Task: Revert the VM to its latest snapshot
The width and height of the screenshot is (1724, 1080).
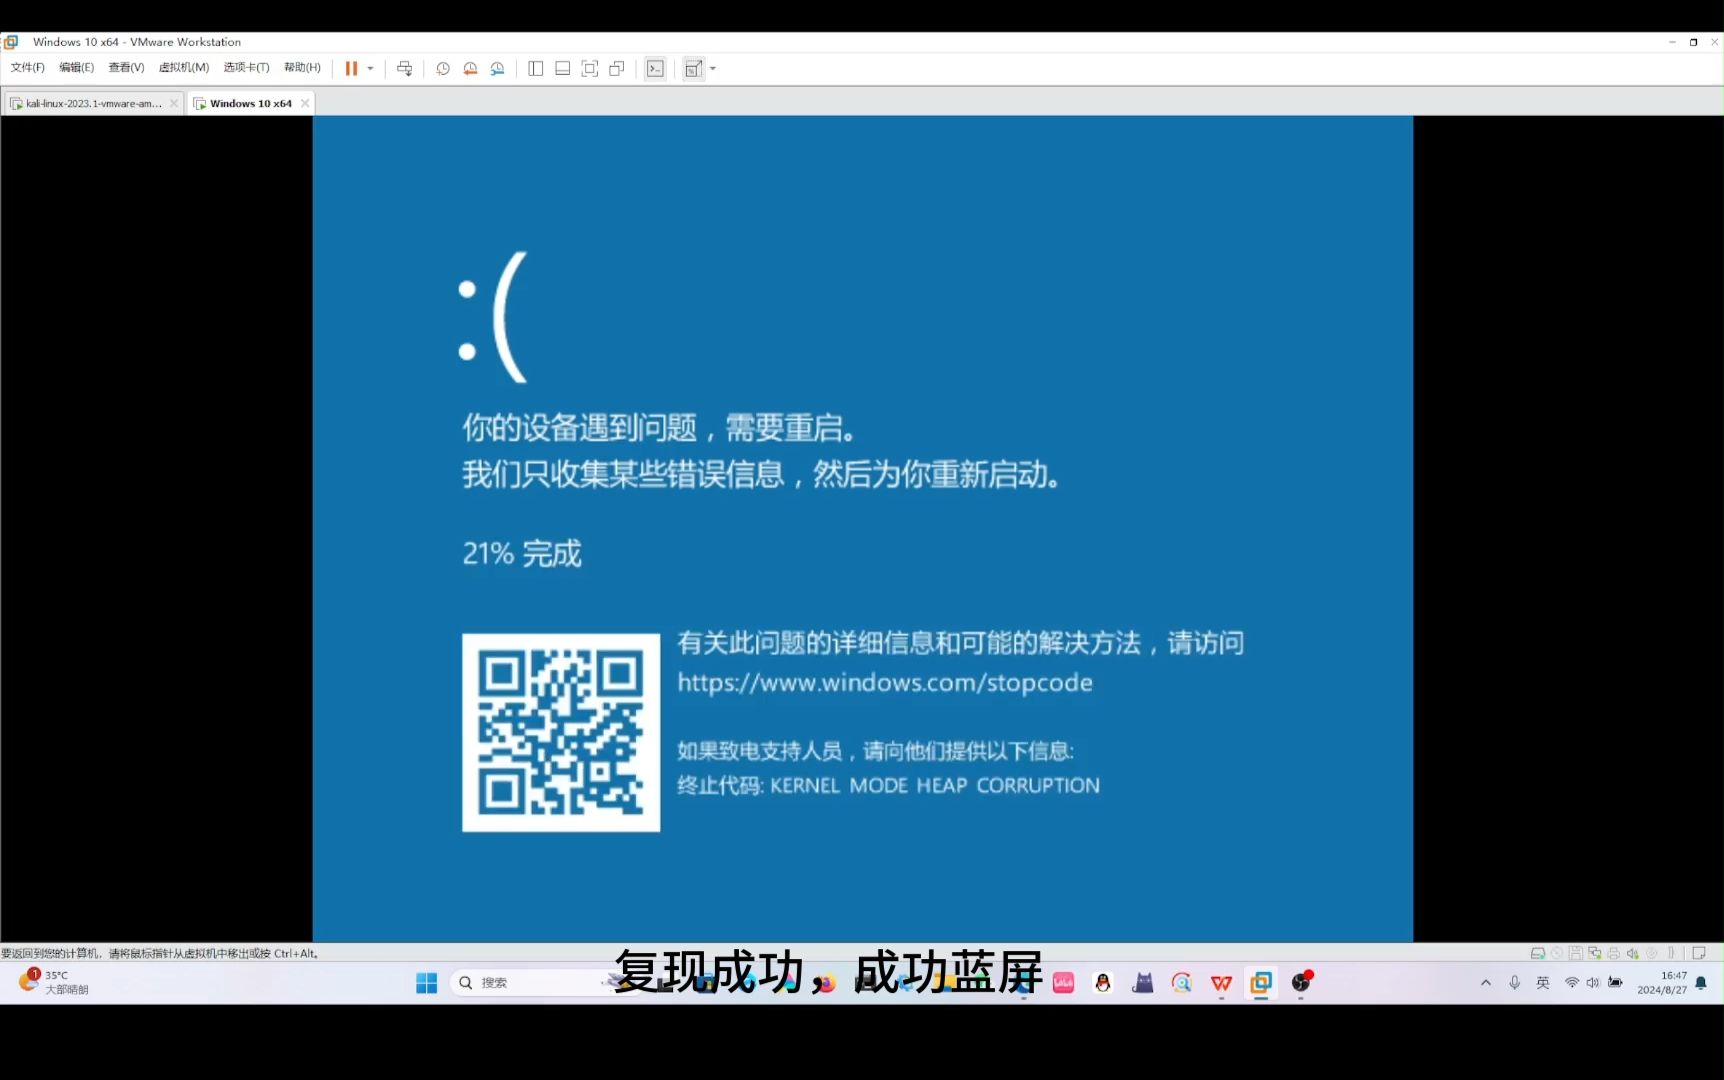Action: click(x=470, y=68)
